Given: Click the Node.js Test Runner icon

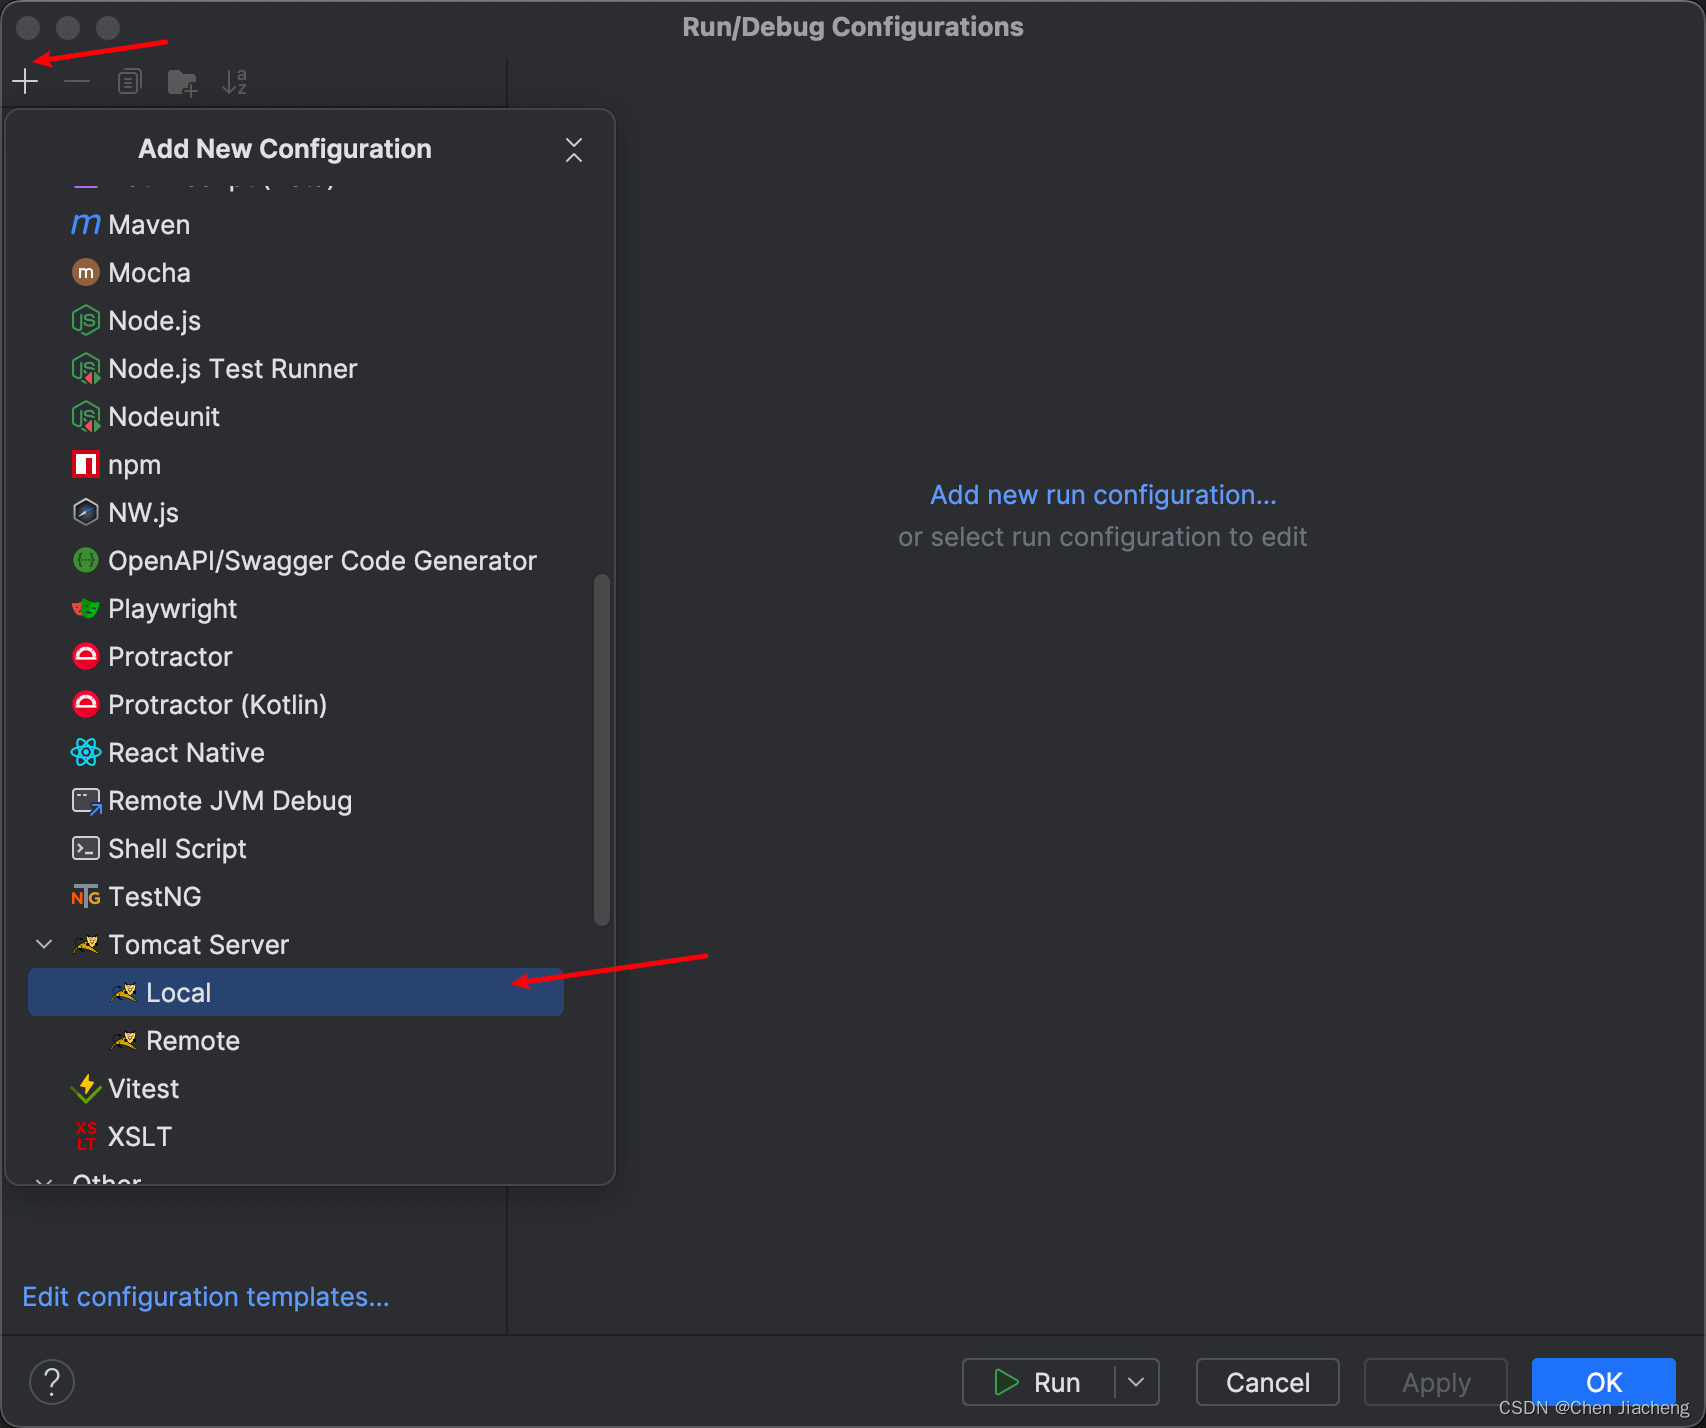Looking at the screenshot, I should [86, 368].
